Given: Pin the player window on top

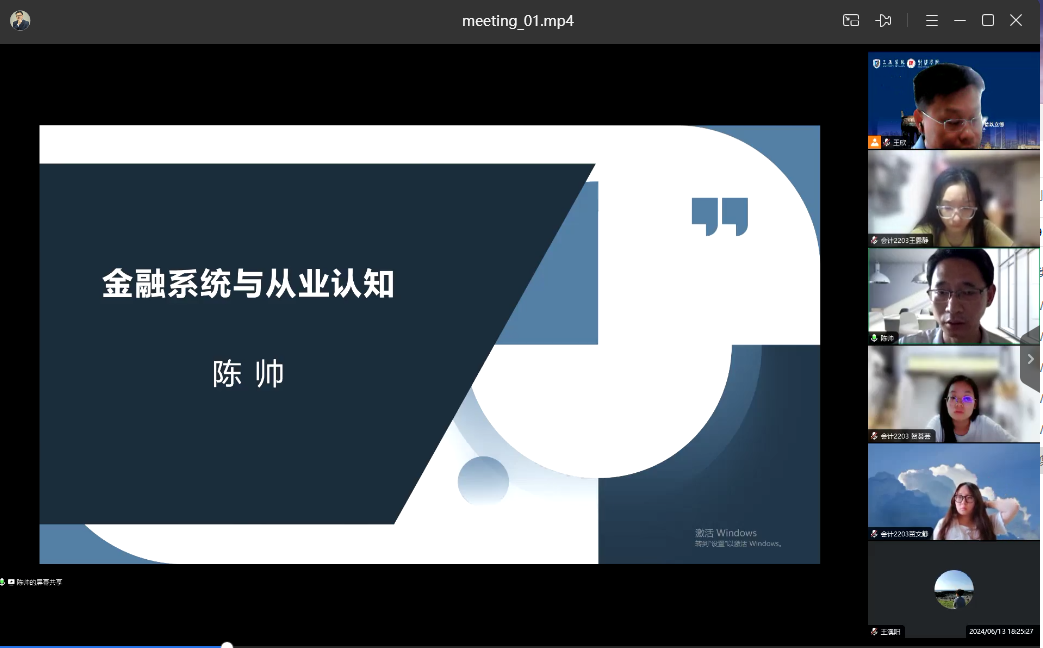Looking at the screenshot, I should pyautogui.click(x=883, y=20).
